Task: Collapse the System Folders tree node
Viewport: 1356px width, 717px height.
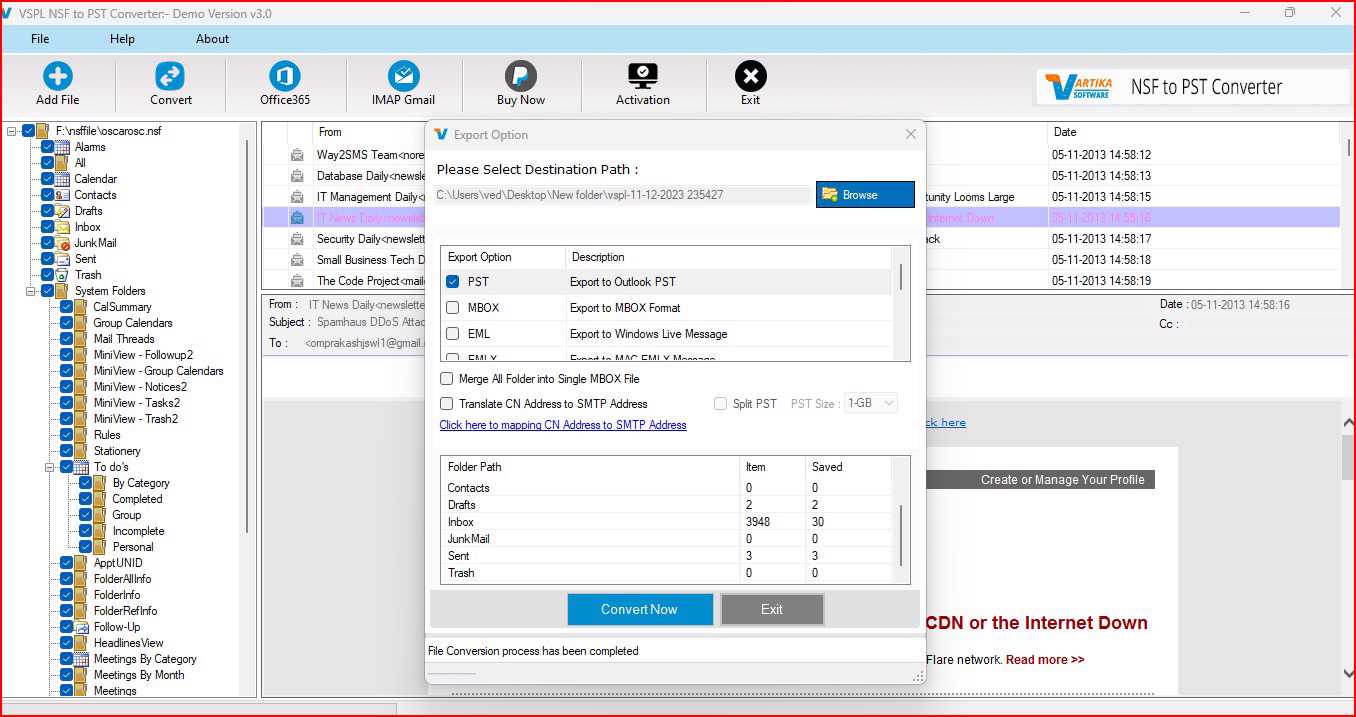Action: [x=32, y=291]
